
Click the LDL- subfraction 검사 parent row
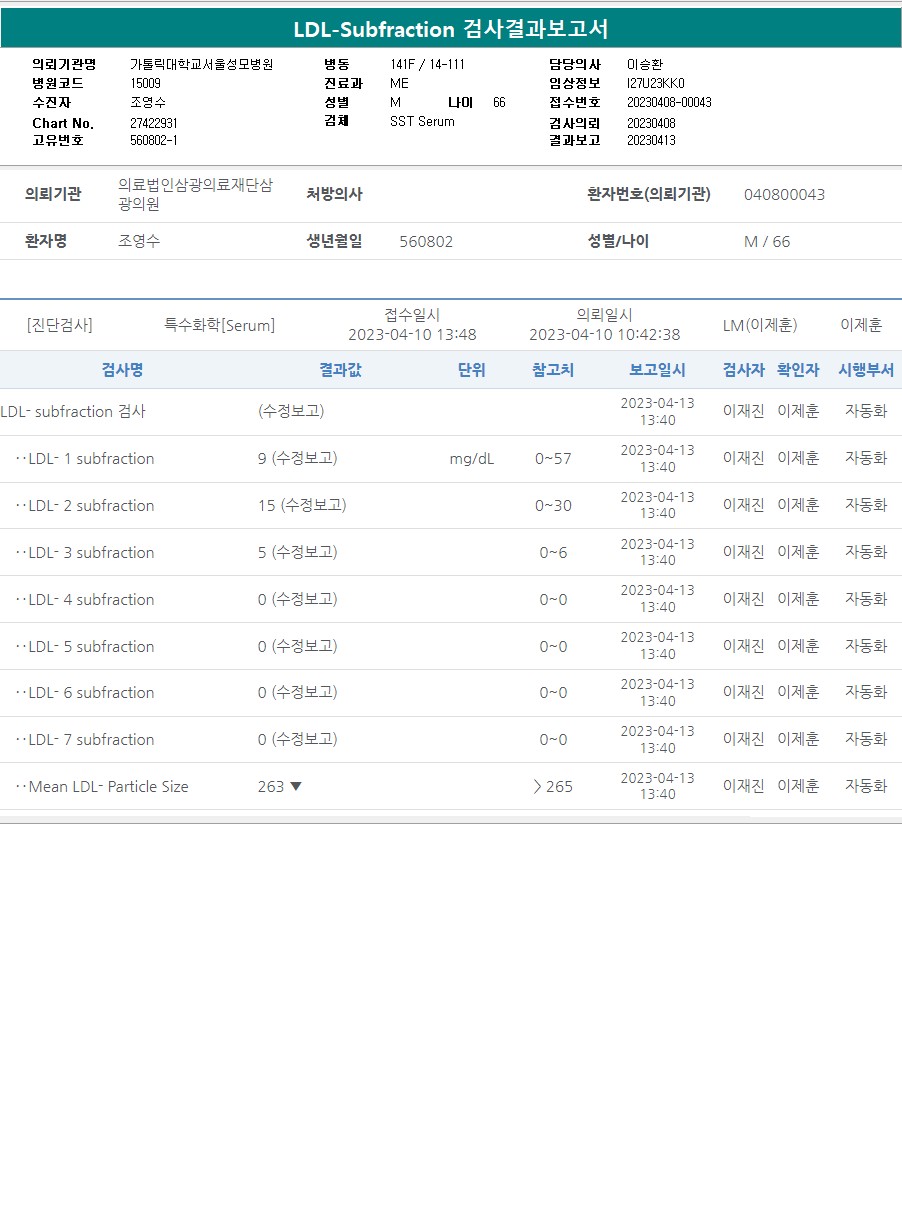pyautogui.click(x=73, y=411)
